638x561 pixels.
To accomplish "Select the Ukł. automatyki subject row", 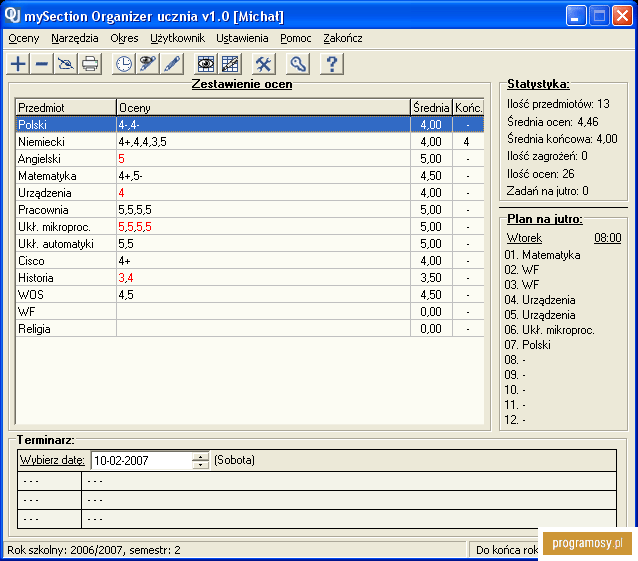I will 250,244.
